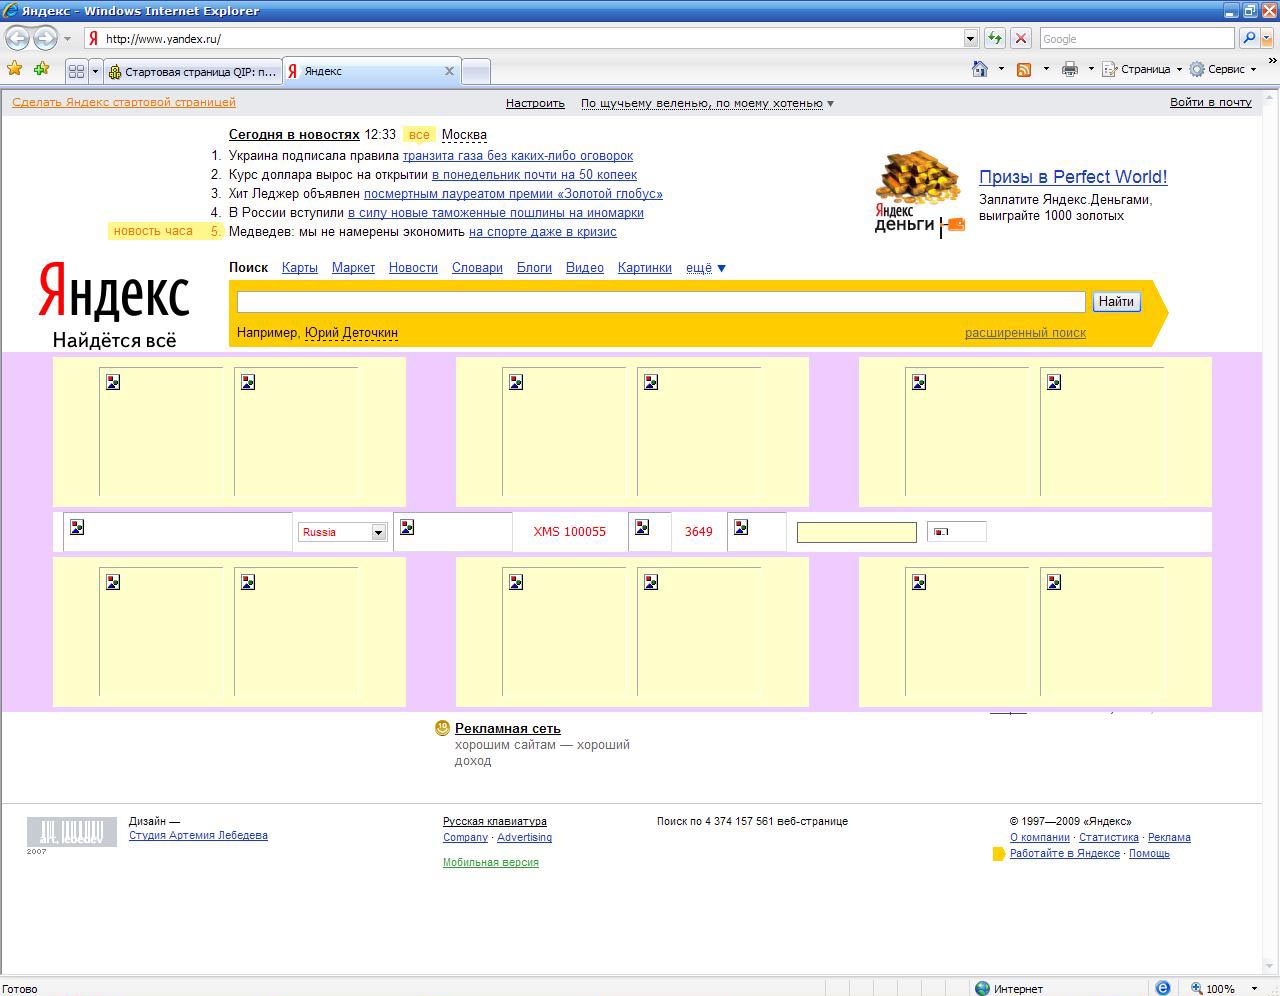
Task: Expand По щучьему веленью theme dropdown
Action: pos(707,103)
